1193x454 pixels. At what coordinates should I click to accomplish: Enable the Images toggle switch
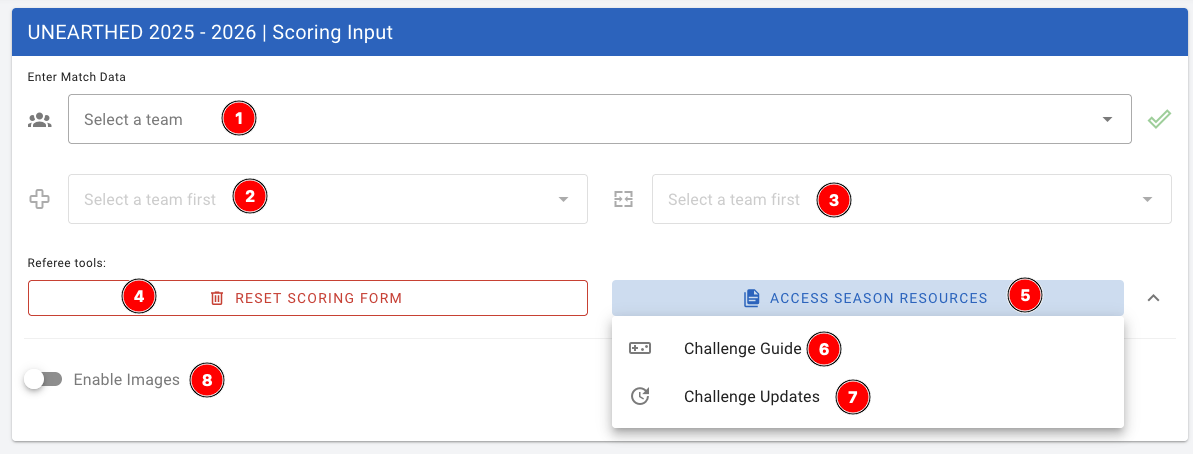(x=44, y=380)
